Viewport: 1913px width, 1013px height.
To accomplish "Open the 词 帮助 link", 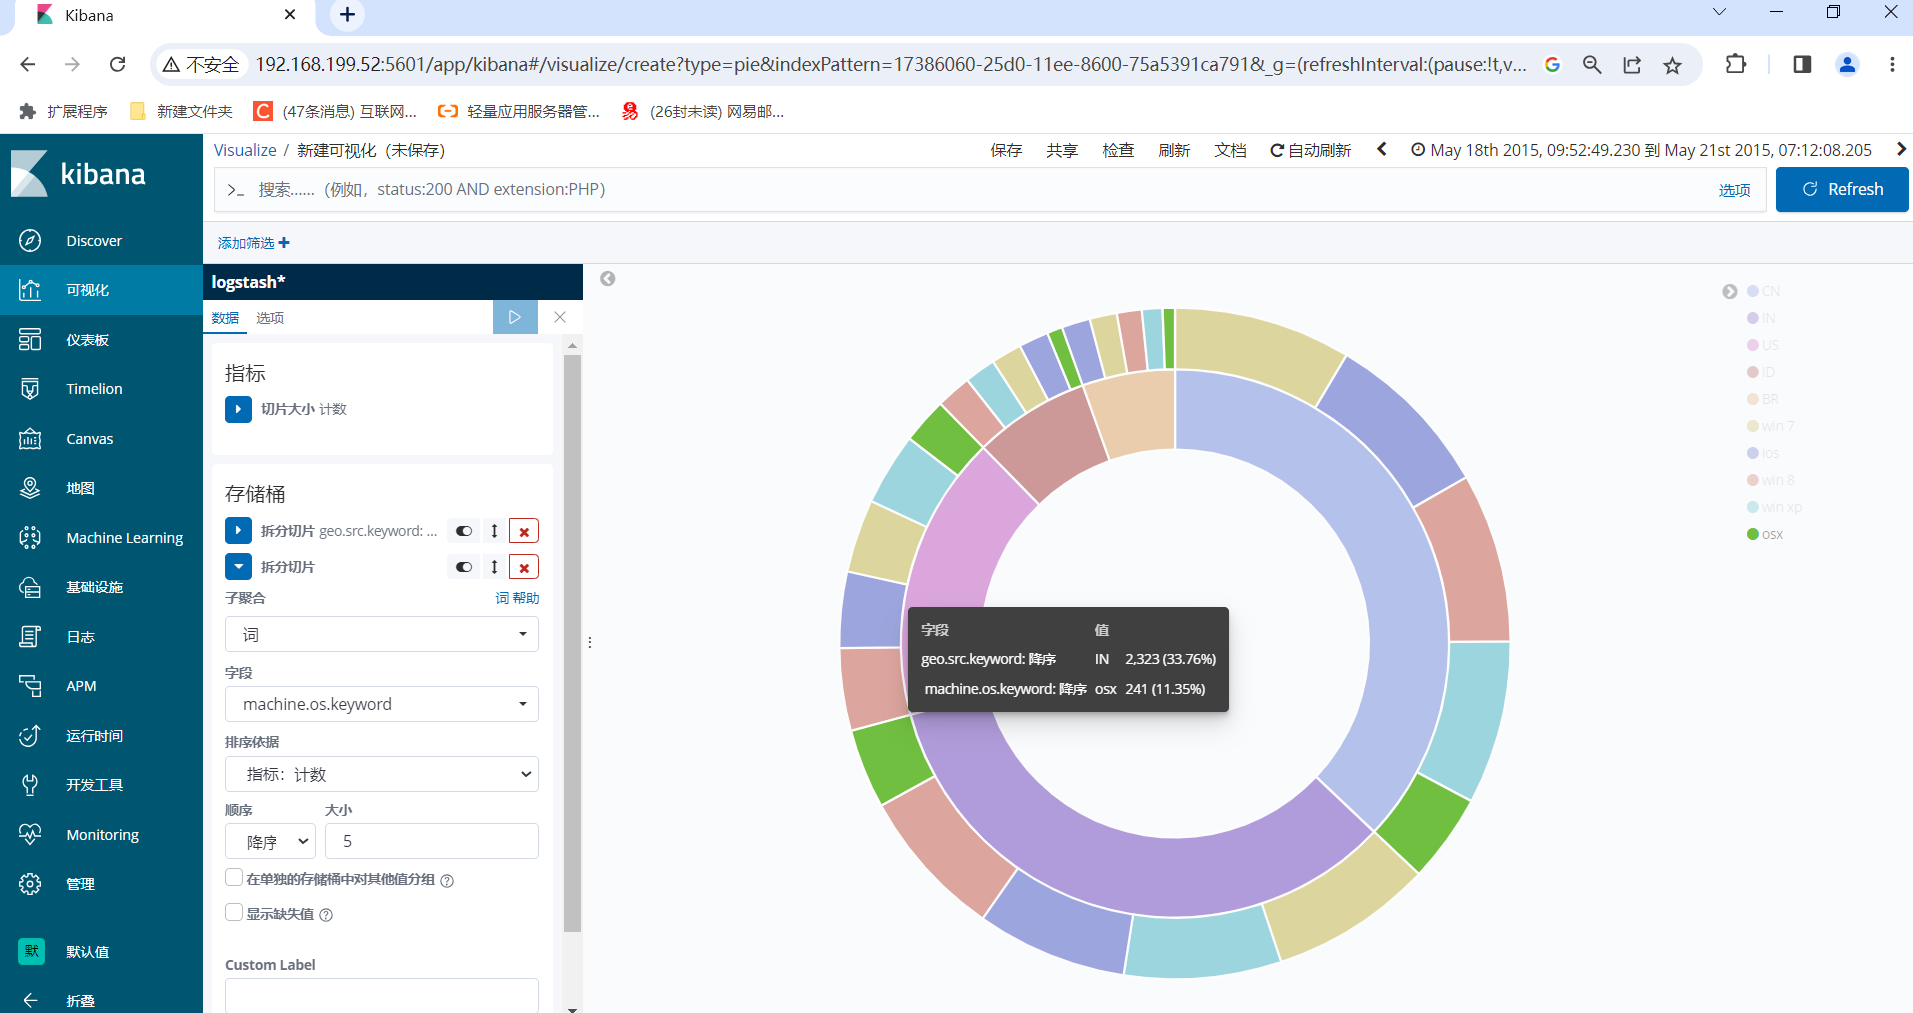I will click(x=517, y=598).
